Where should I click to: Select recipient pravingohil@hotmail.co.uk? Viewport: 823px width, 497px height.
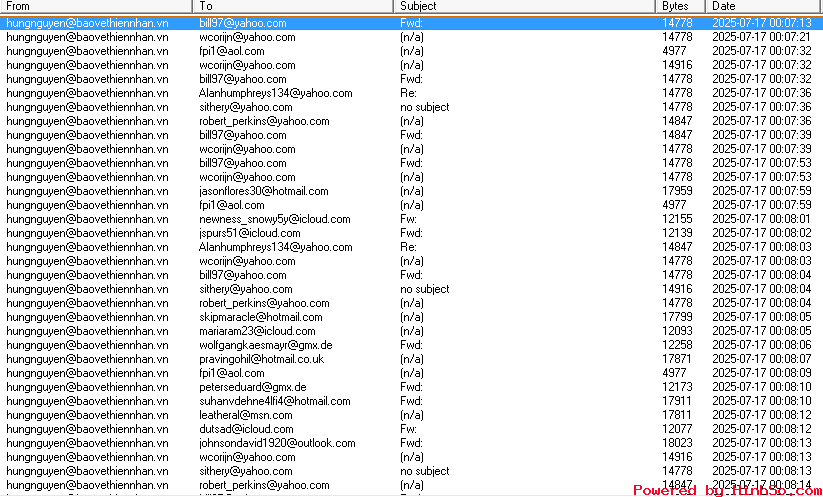coord(261,359)
